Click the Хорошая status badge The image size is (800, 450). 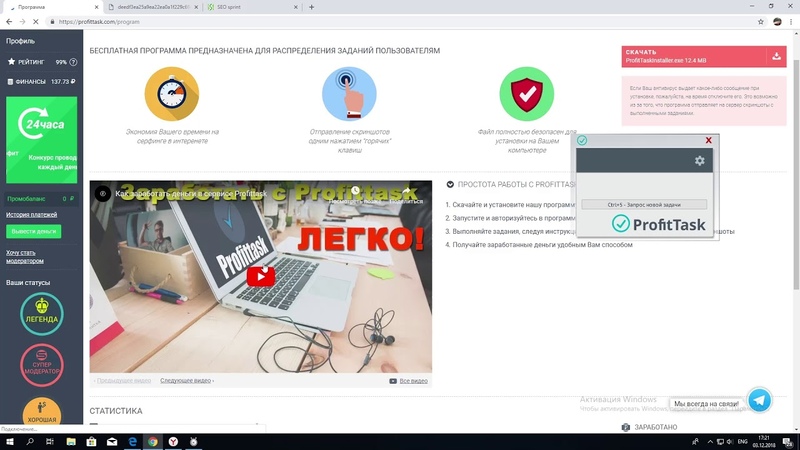(x=42, y=411)
